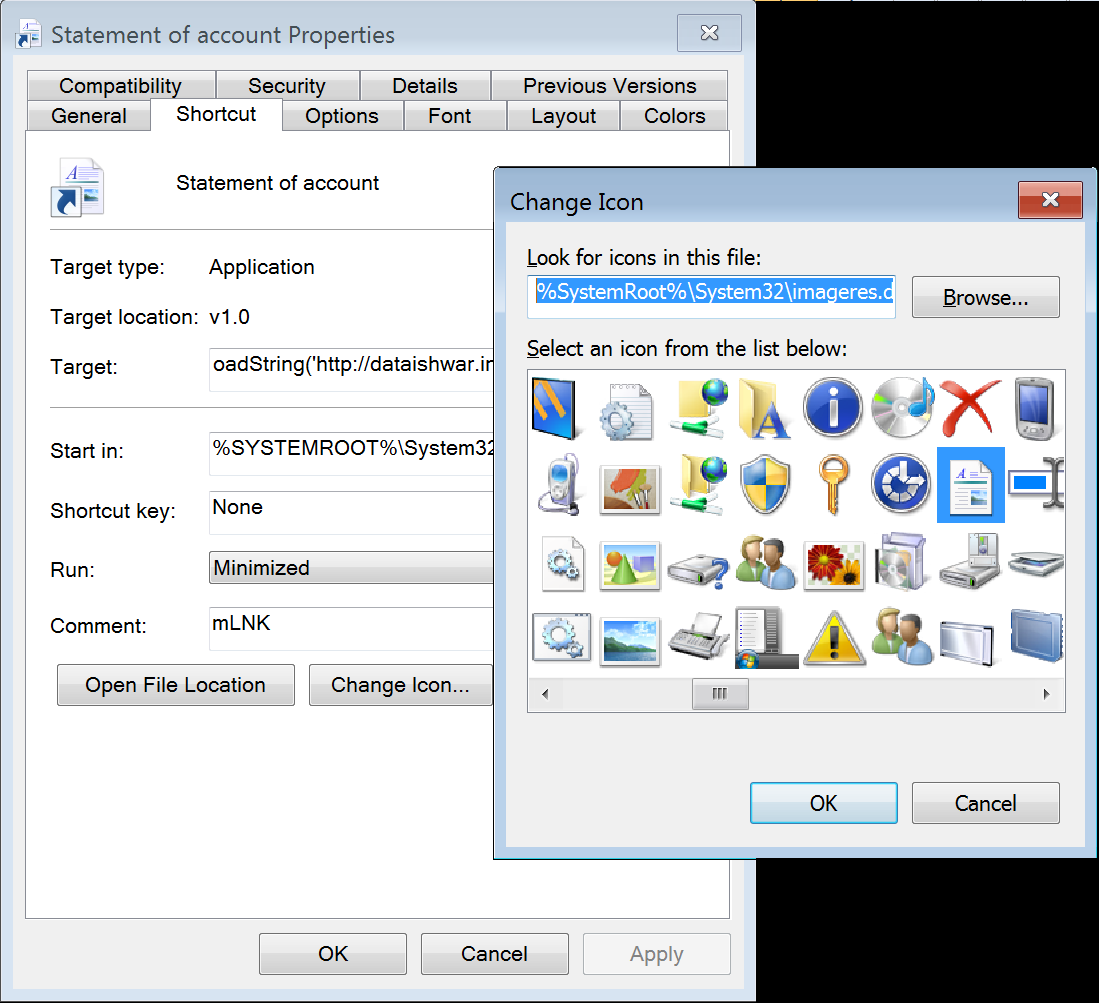Screen dimensions: 1099x1003
Task: Click Cancel in Properties window
Action: (x=495, y=954)
